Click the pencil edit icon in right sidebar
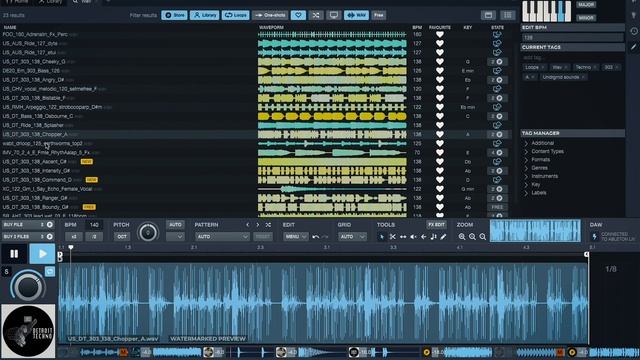 [x=633, y=47]
